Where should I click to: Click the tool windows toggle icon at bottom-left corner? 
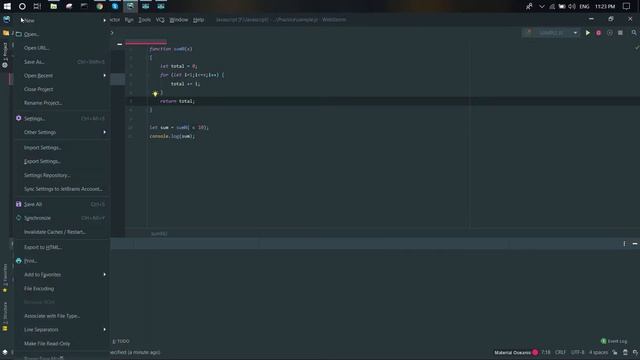click(x=5, y=352)
